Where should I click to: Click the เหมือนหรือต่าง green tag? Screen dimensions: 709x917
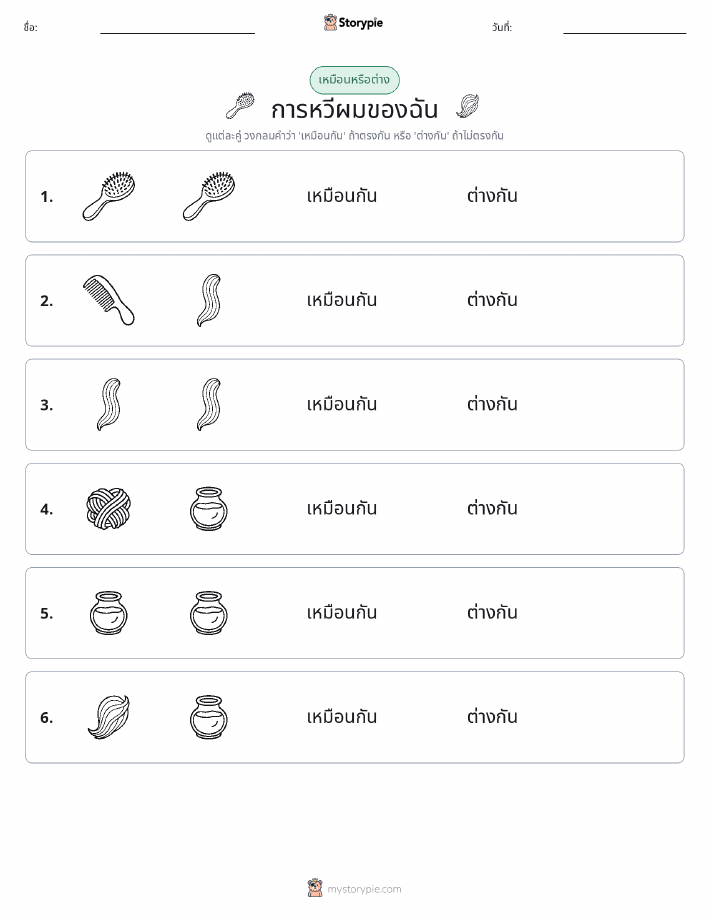(x=354, y=80)
